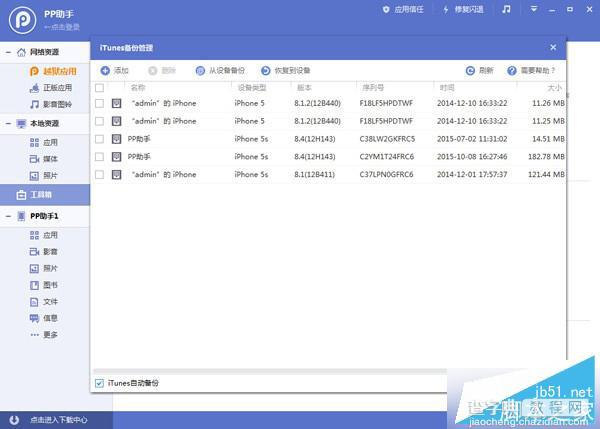Open 媒体 under 本地资源
Viewport: 600px width, 429px height.
pos(44,159)
